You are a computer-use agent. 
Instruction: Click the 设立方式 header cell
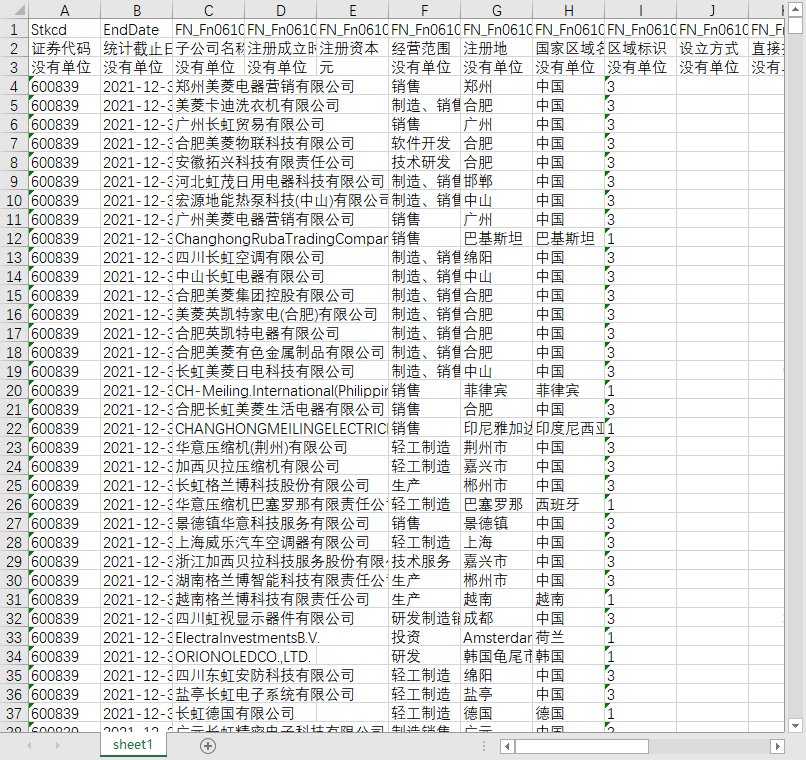coord(712,48)
